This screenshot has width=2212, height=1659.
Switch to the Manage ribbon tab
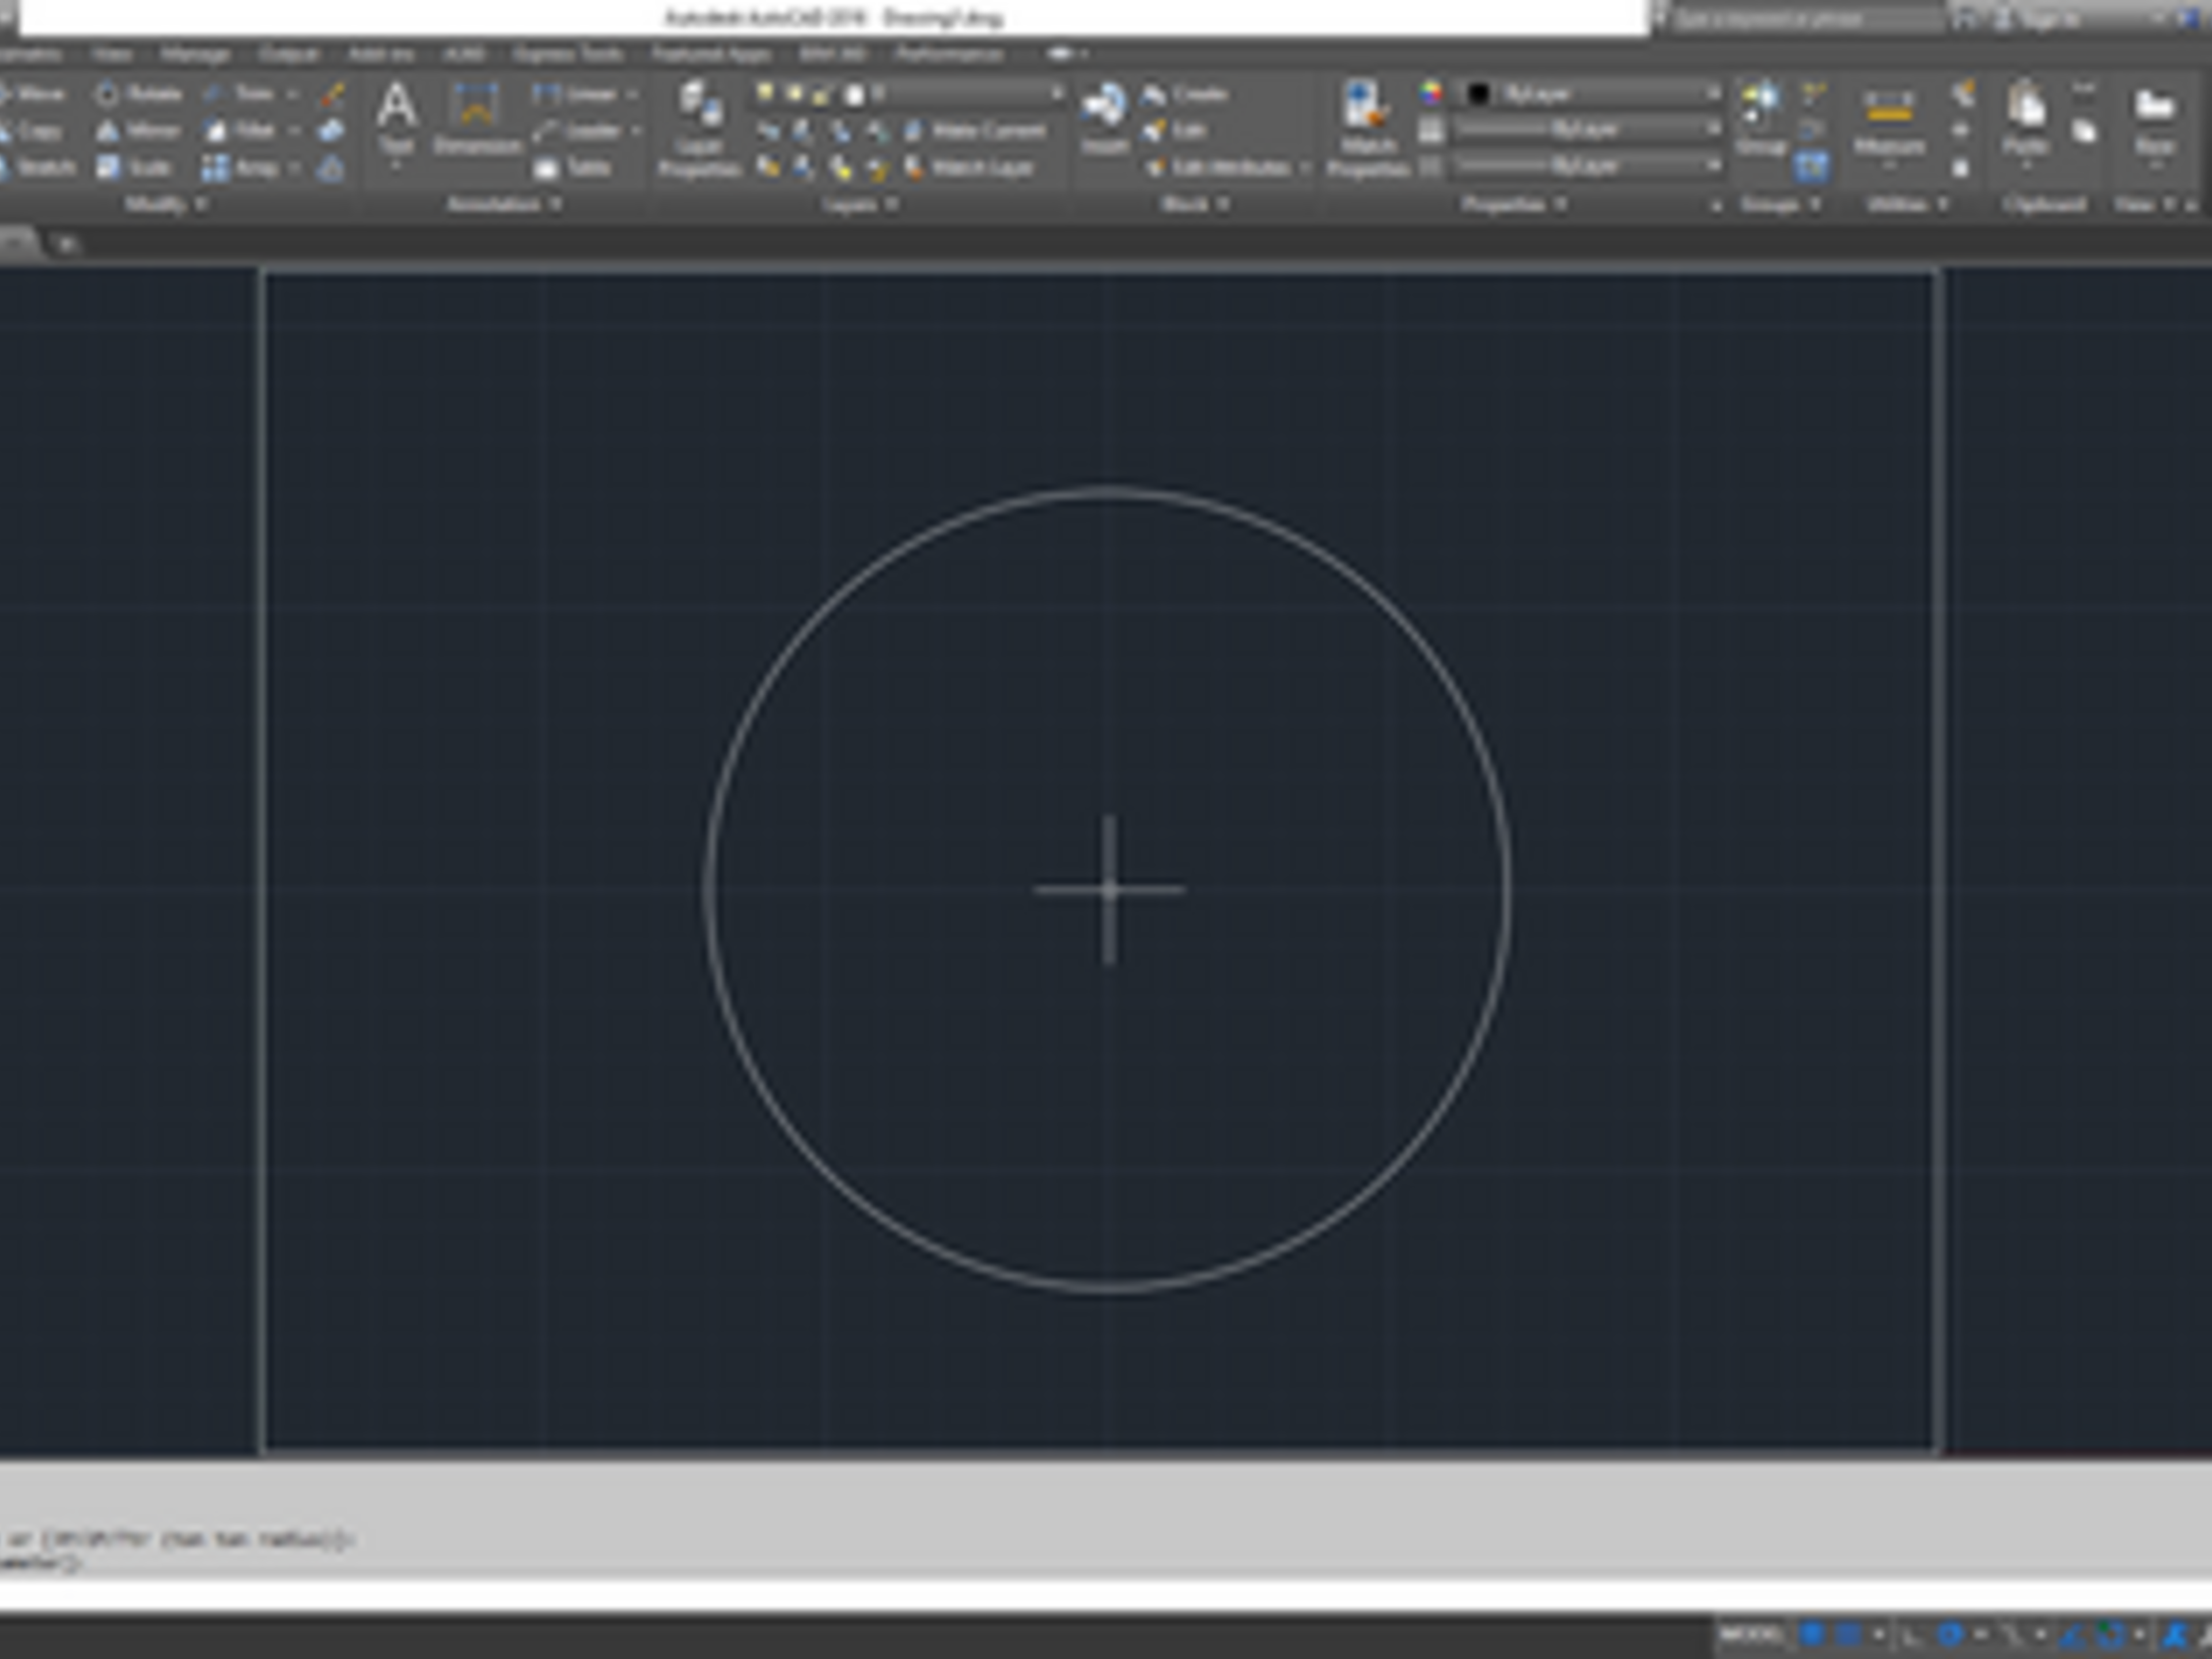coord(195,54)
